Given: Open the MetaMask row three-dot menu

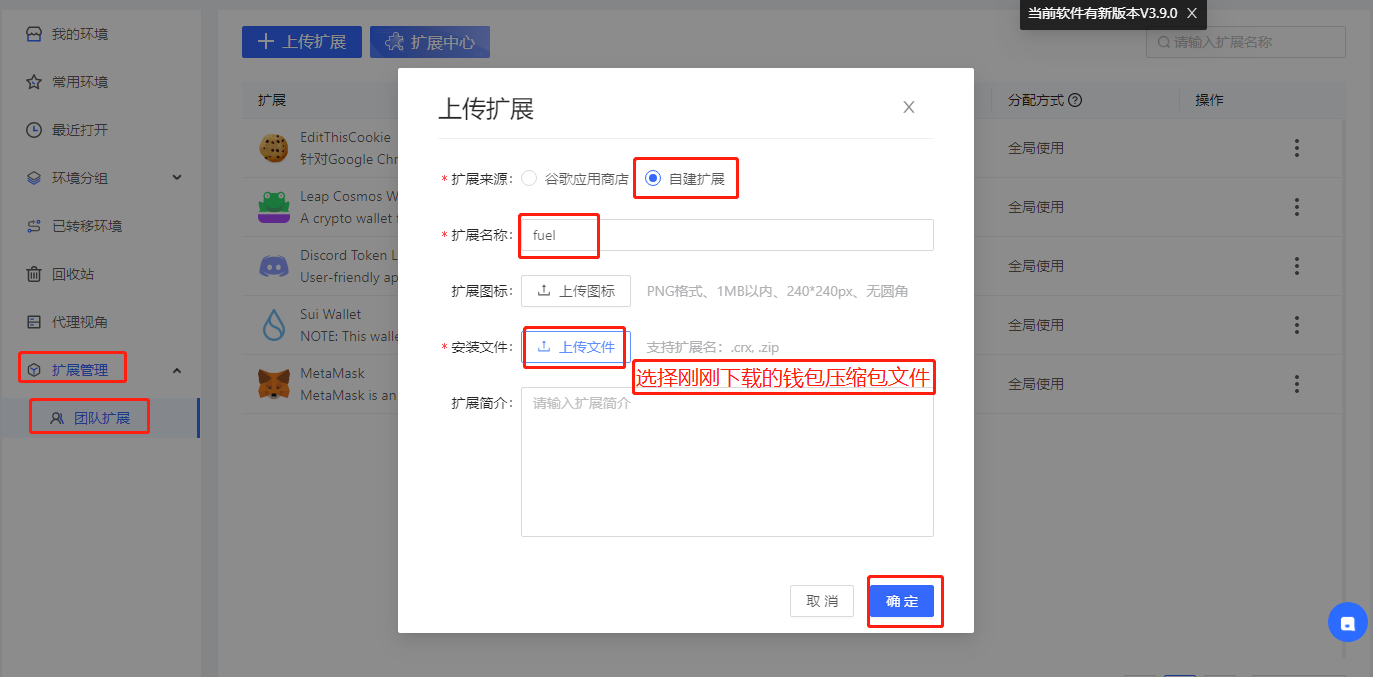Looking at the screenshot, I should [x=1296, y=384].
